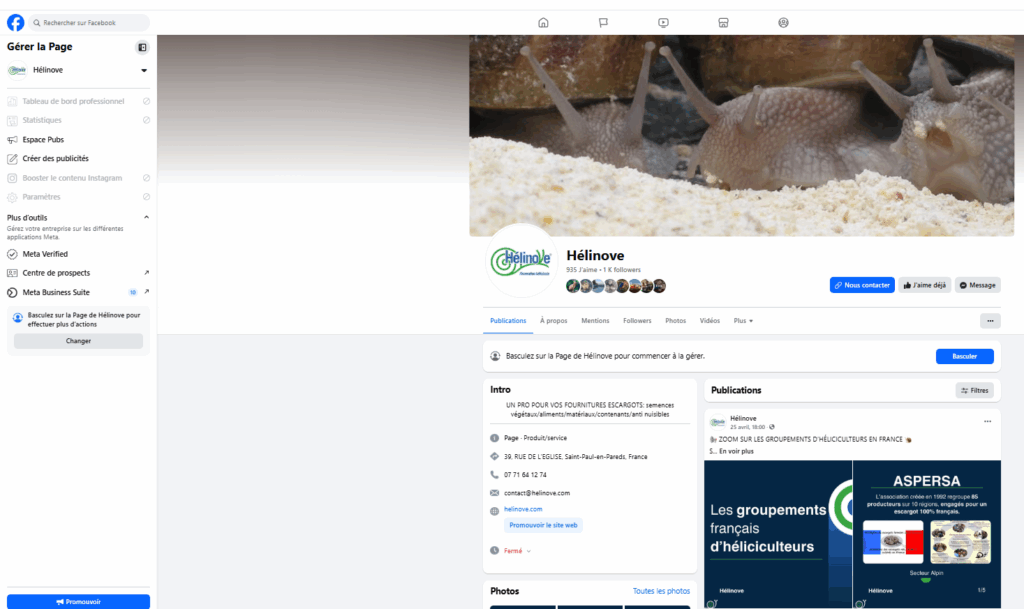Screen dimensions: 1024x609
Task: Switch to the Vidéos tab
Action: [x=710, y=320]
